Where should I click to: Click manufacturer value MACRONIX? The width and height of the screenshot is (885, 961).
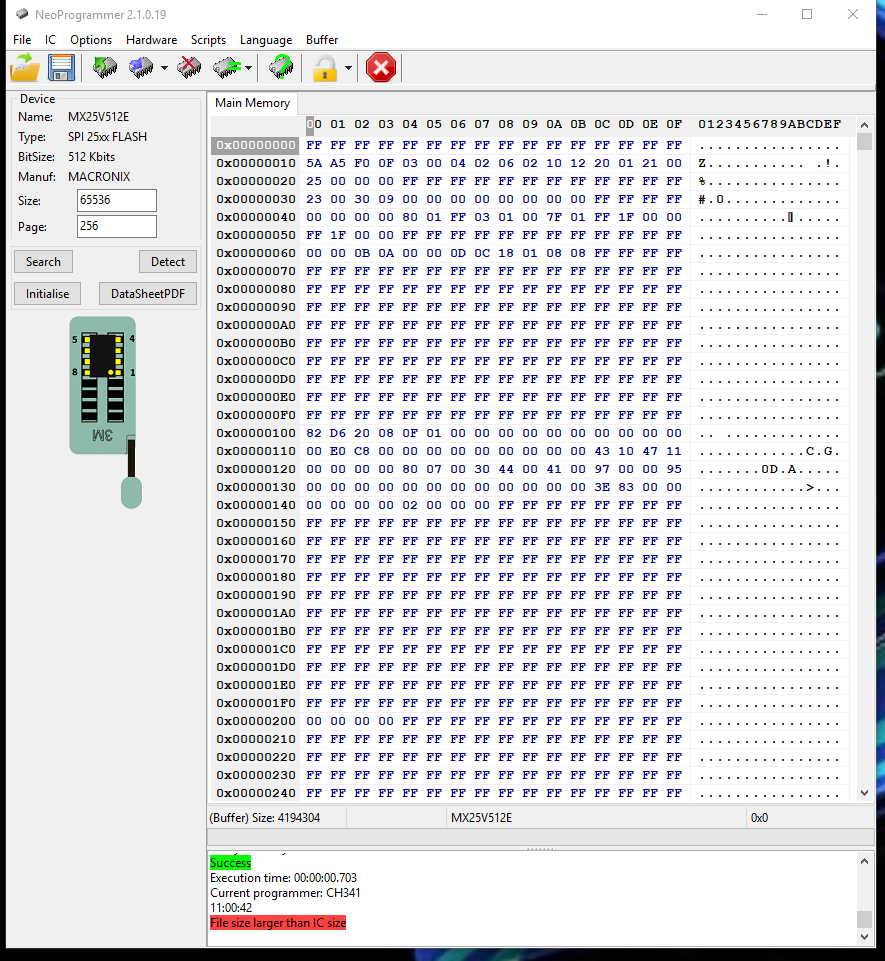[99, 177]
